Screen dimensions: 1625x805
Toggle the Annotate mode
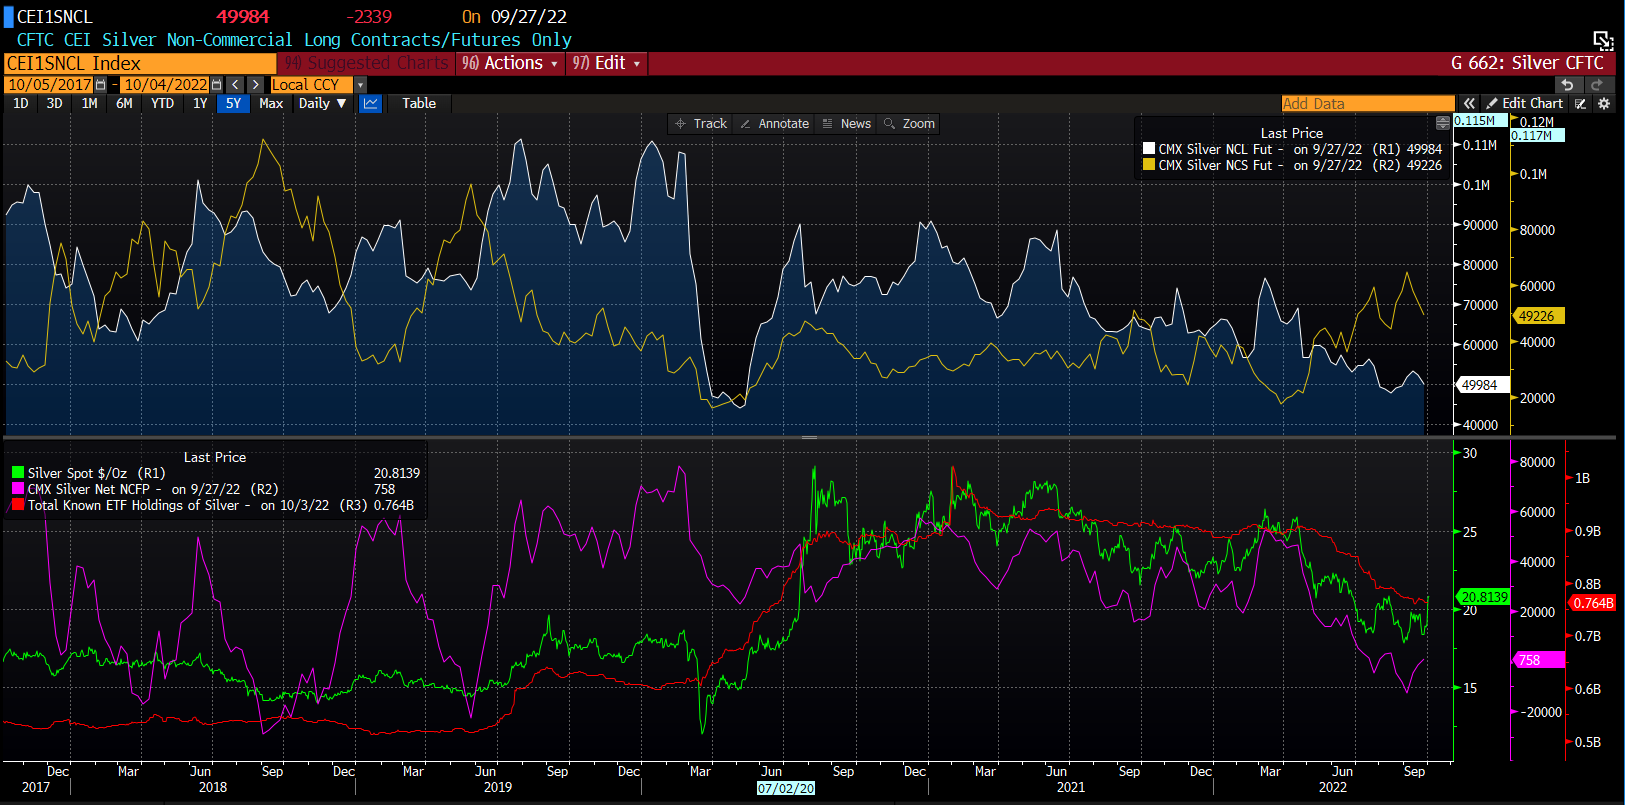774,124
